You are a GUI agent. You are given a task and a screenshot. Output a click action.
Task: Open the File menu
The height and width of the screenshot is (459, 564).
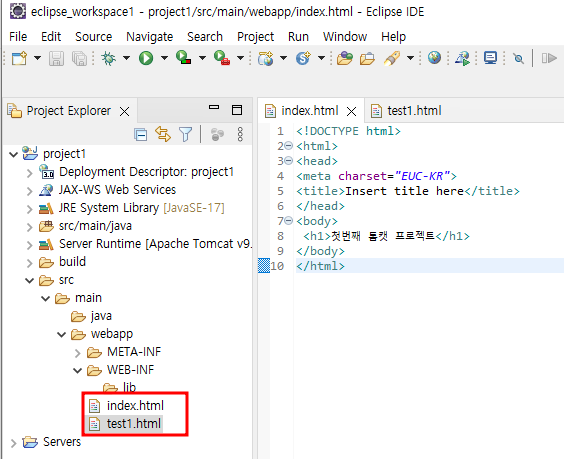18,37
